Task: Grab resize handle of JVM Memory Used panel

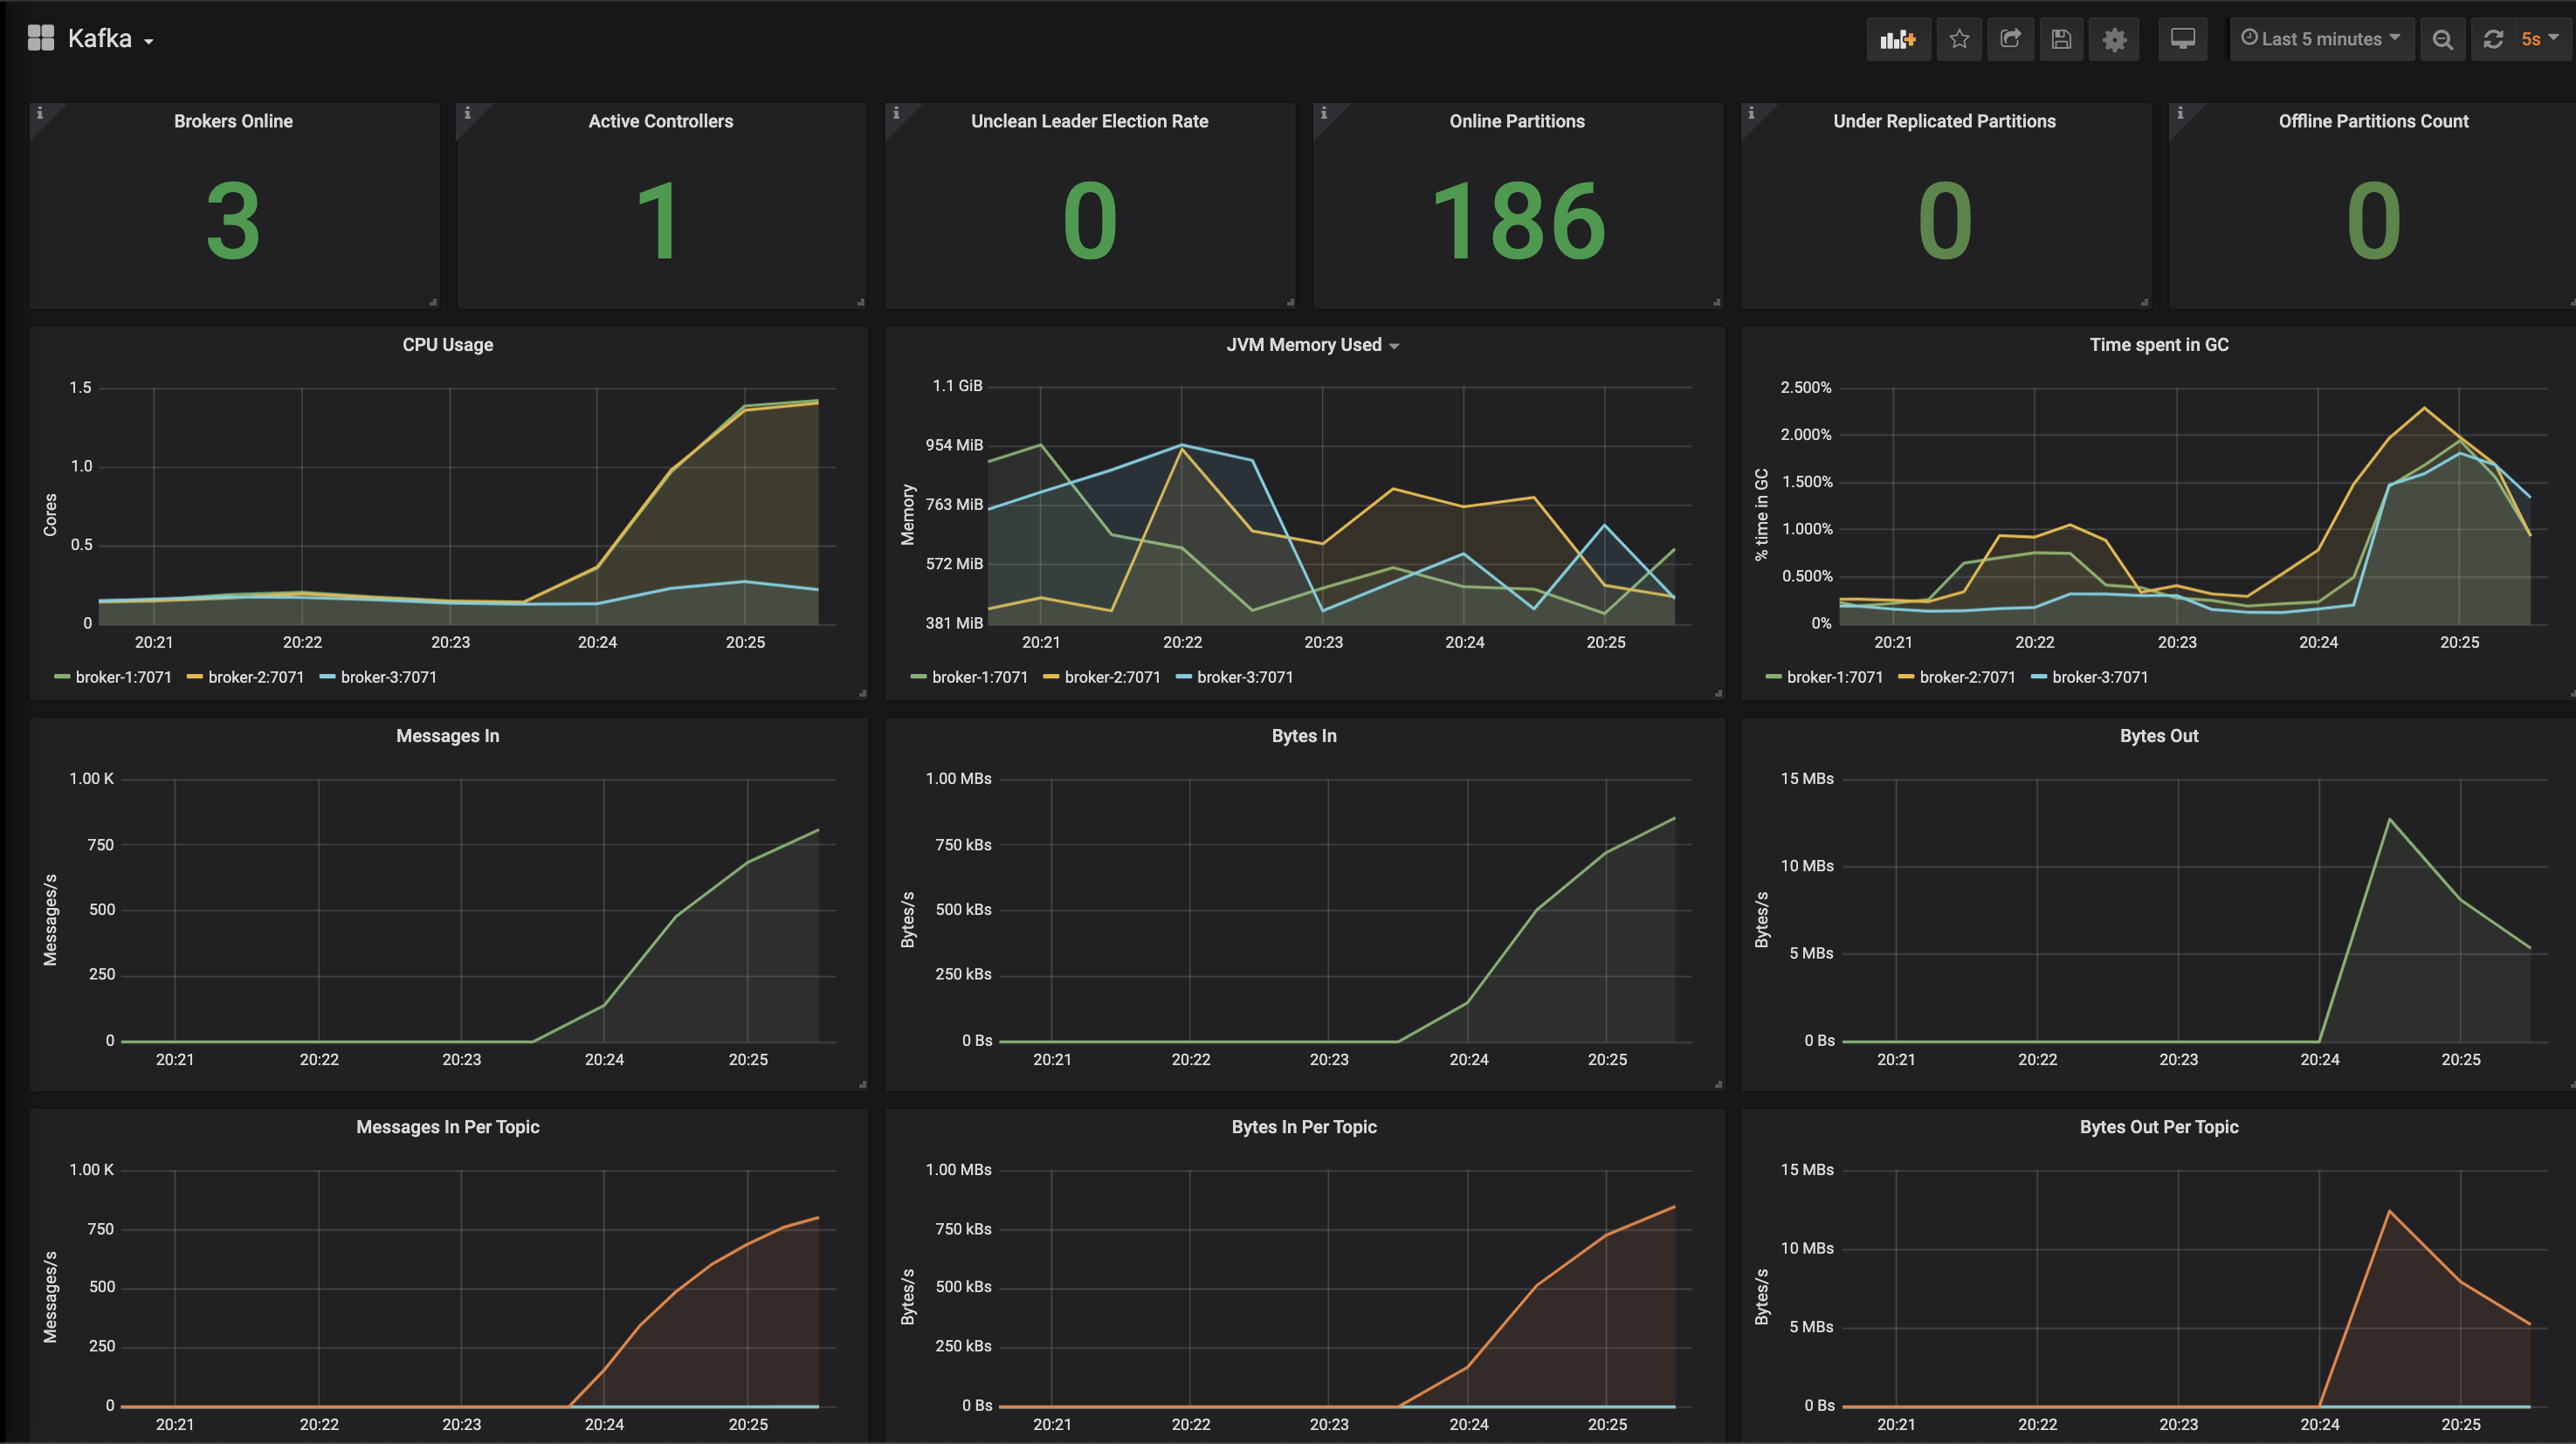Action: [1718, 693]
